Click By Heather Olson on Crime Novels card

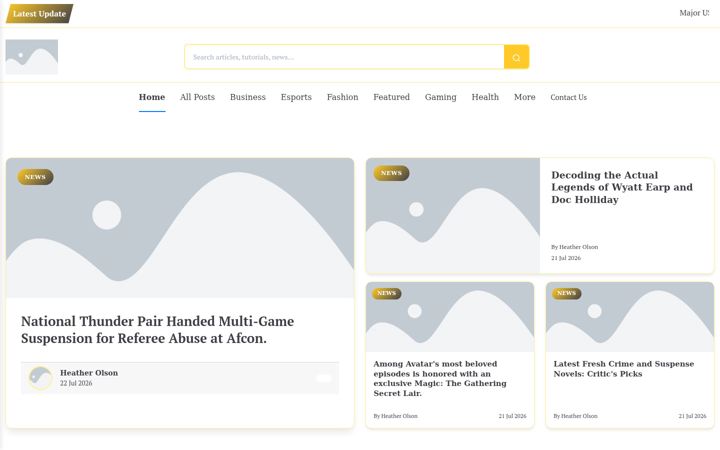tap(575, 416)
